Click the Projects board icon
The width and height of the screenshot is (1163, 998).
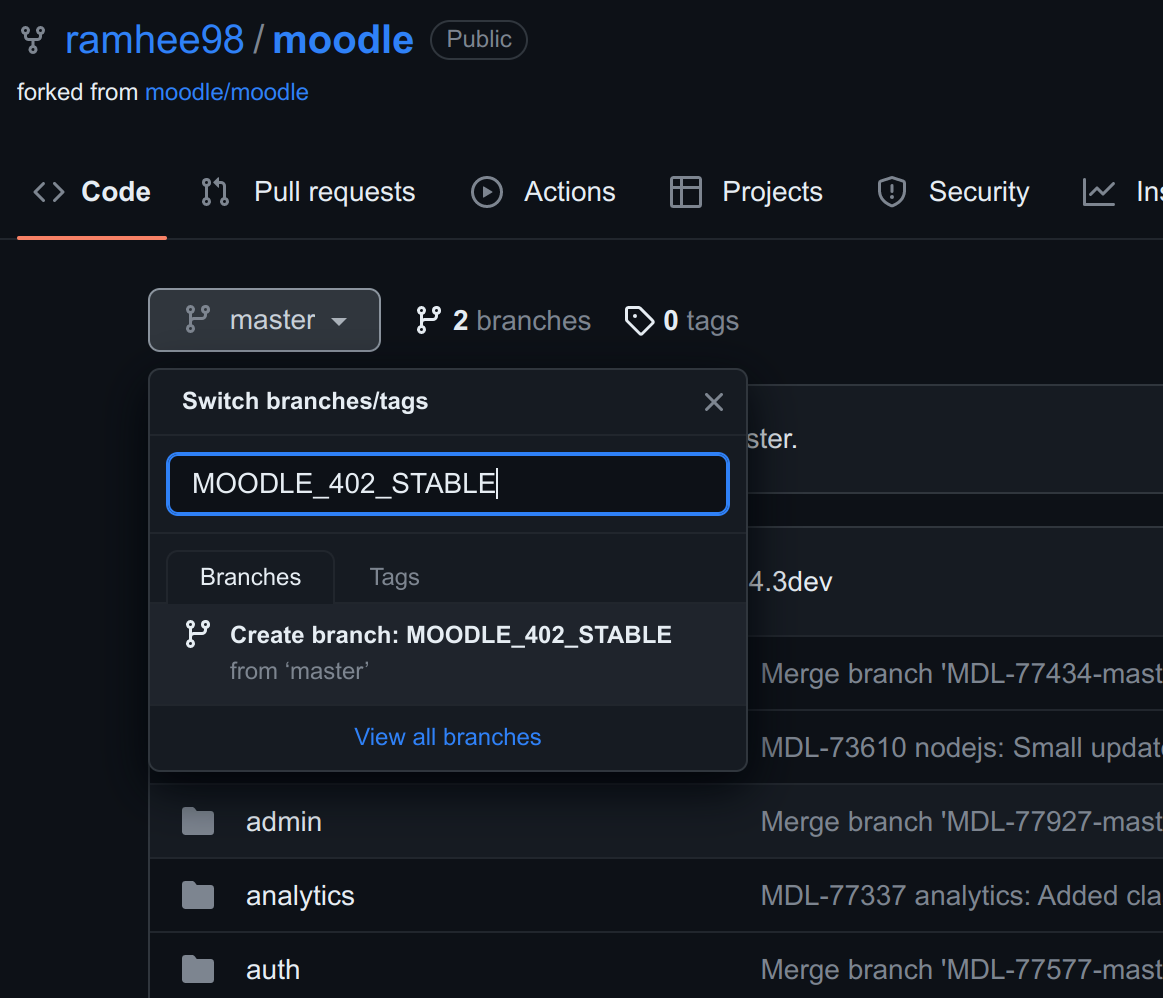click(686, 192)
